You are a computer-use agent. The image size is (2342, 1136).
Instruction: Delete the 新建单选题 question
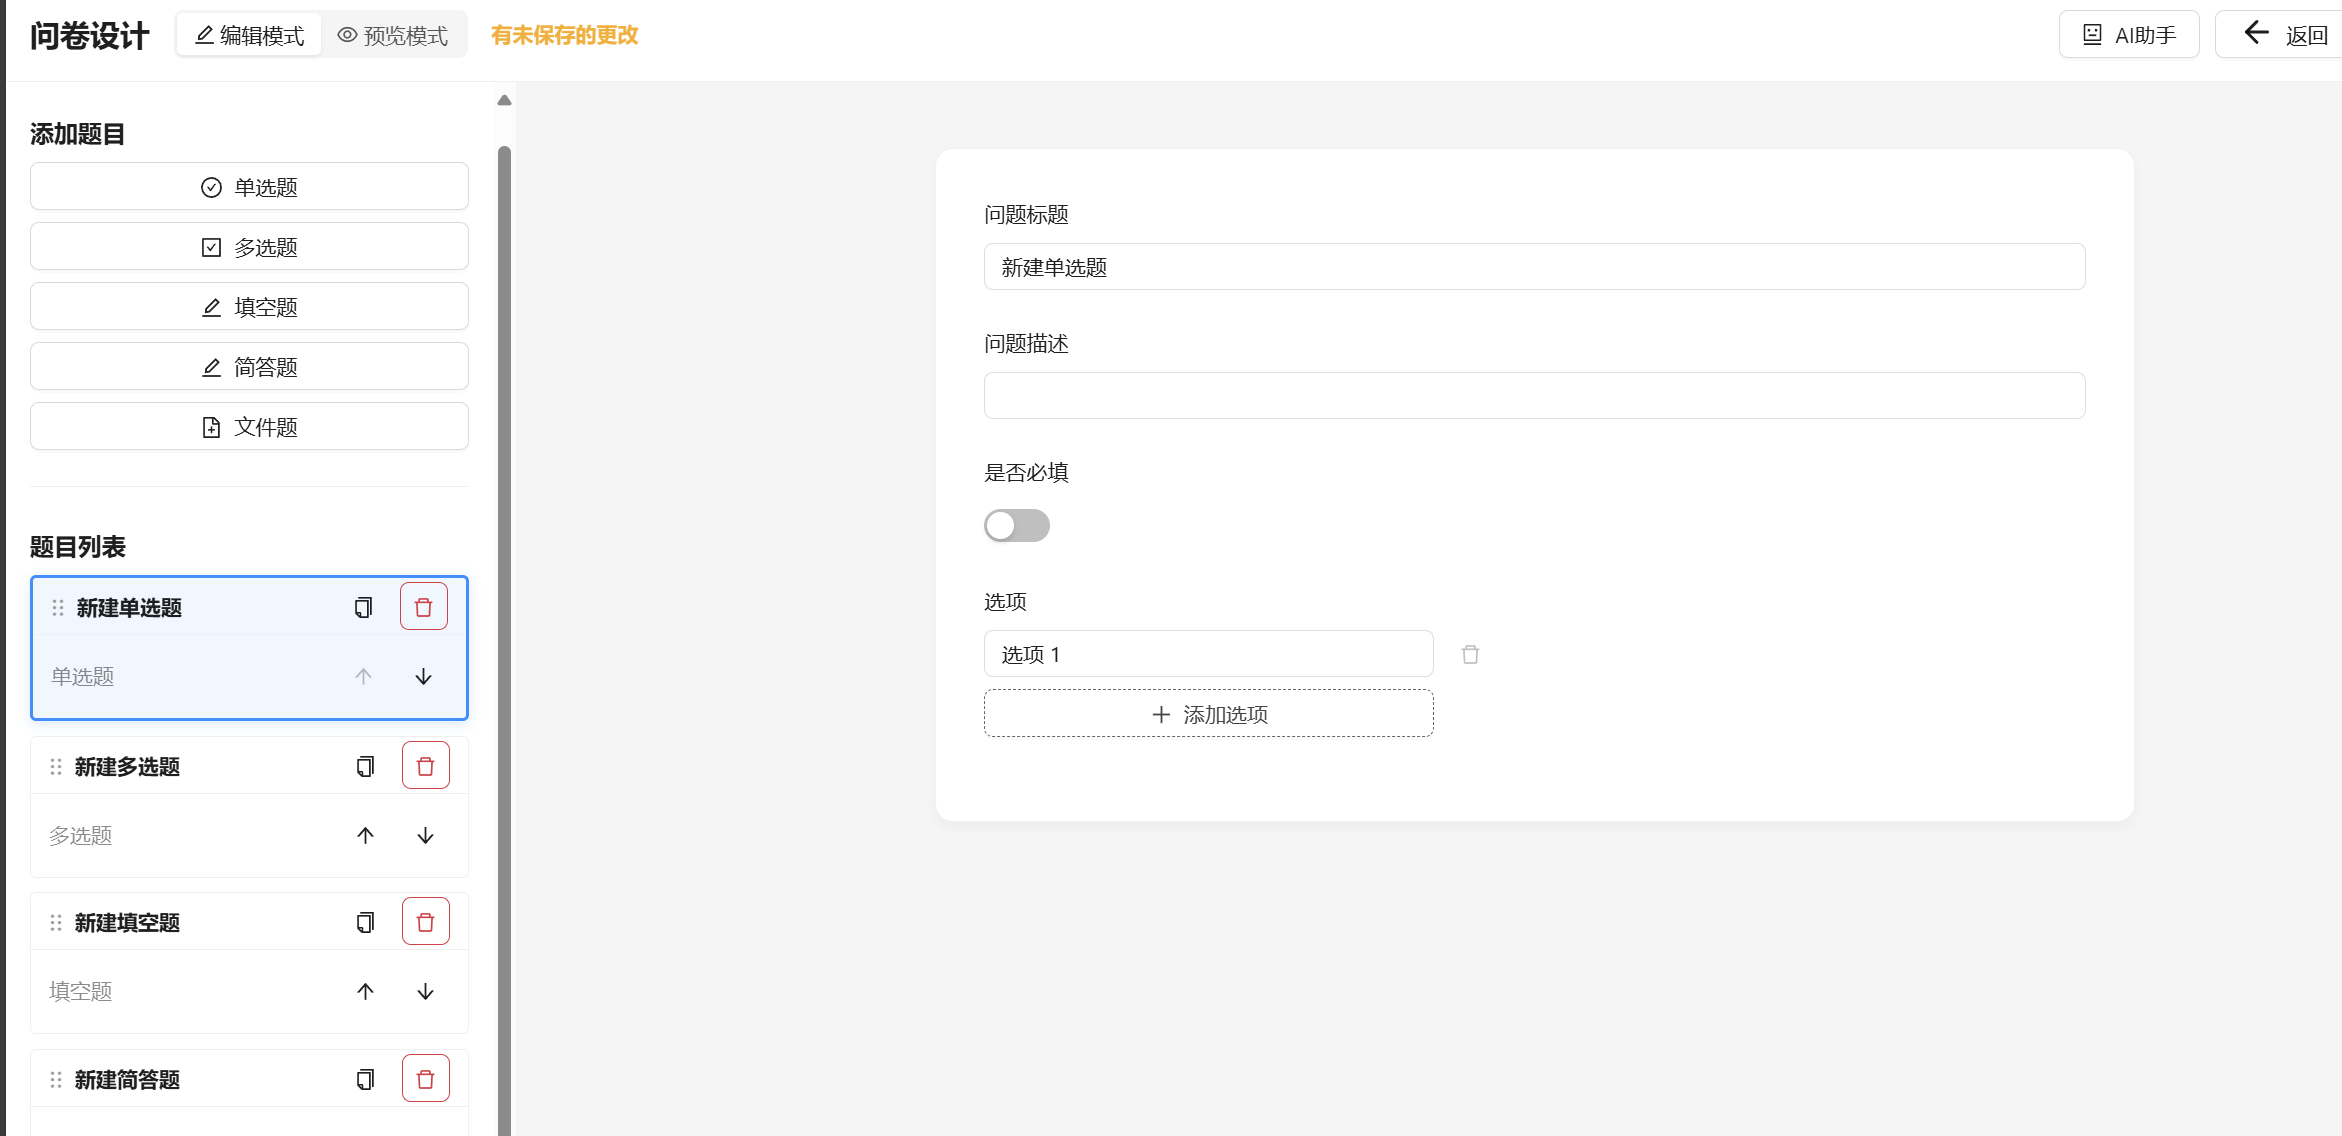coord(423,607)
